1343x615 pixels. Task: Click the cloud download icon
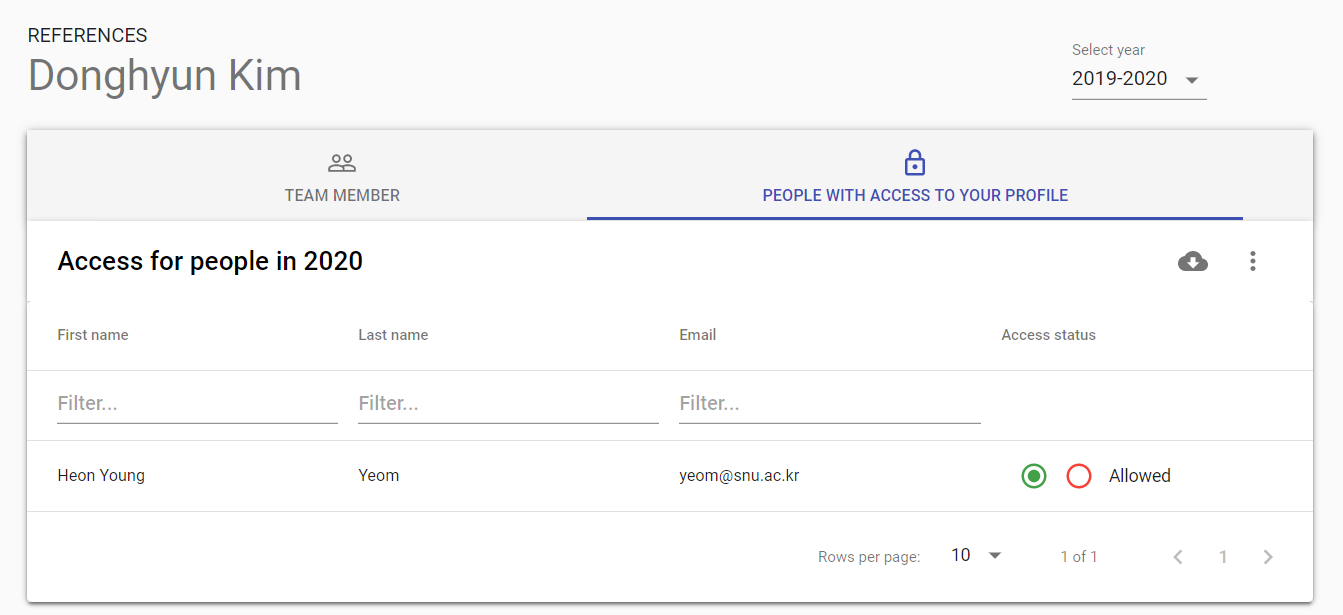(x=1192, y=262)
